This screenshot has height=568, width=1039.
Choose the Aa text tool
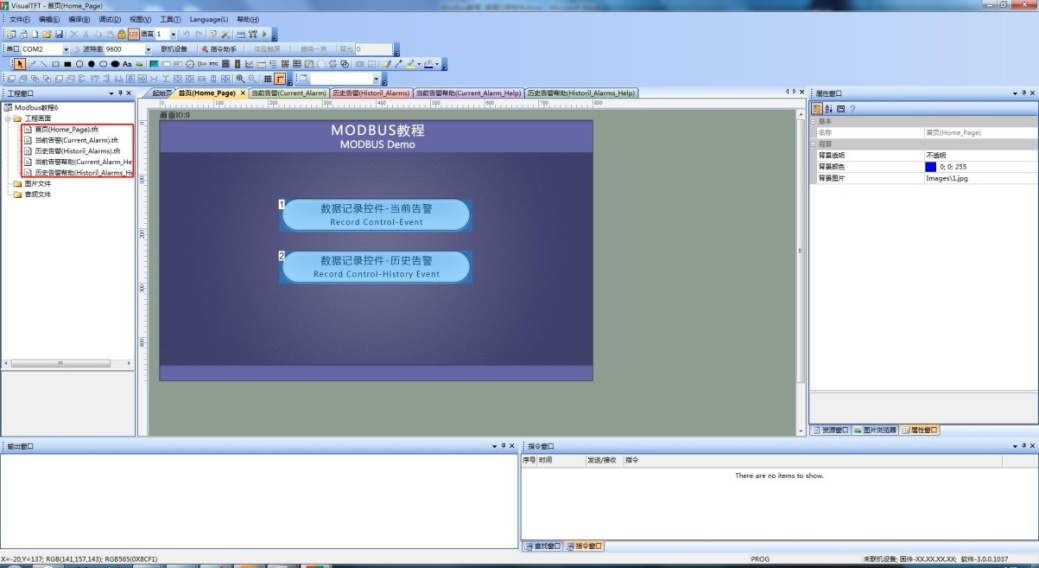coord(127,64)
